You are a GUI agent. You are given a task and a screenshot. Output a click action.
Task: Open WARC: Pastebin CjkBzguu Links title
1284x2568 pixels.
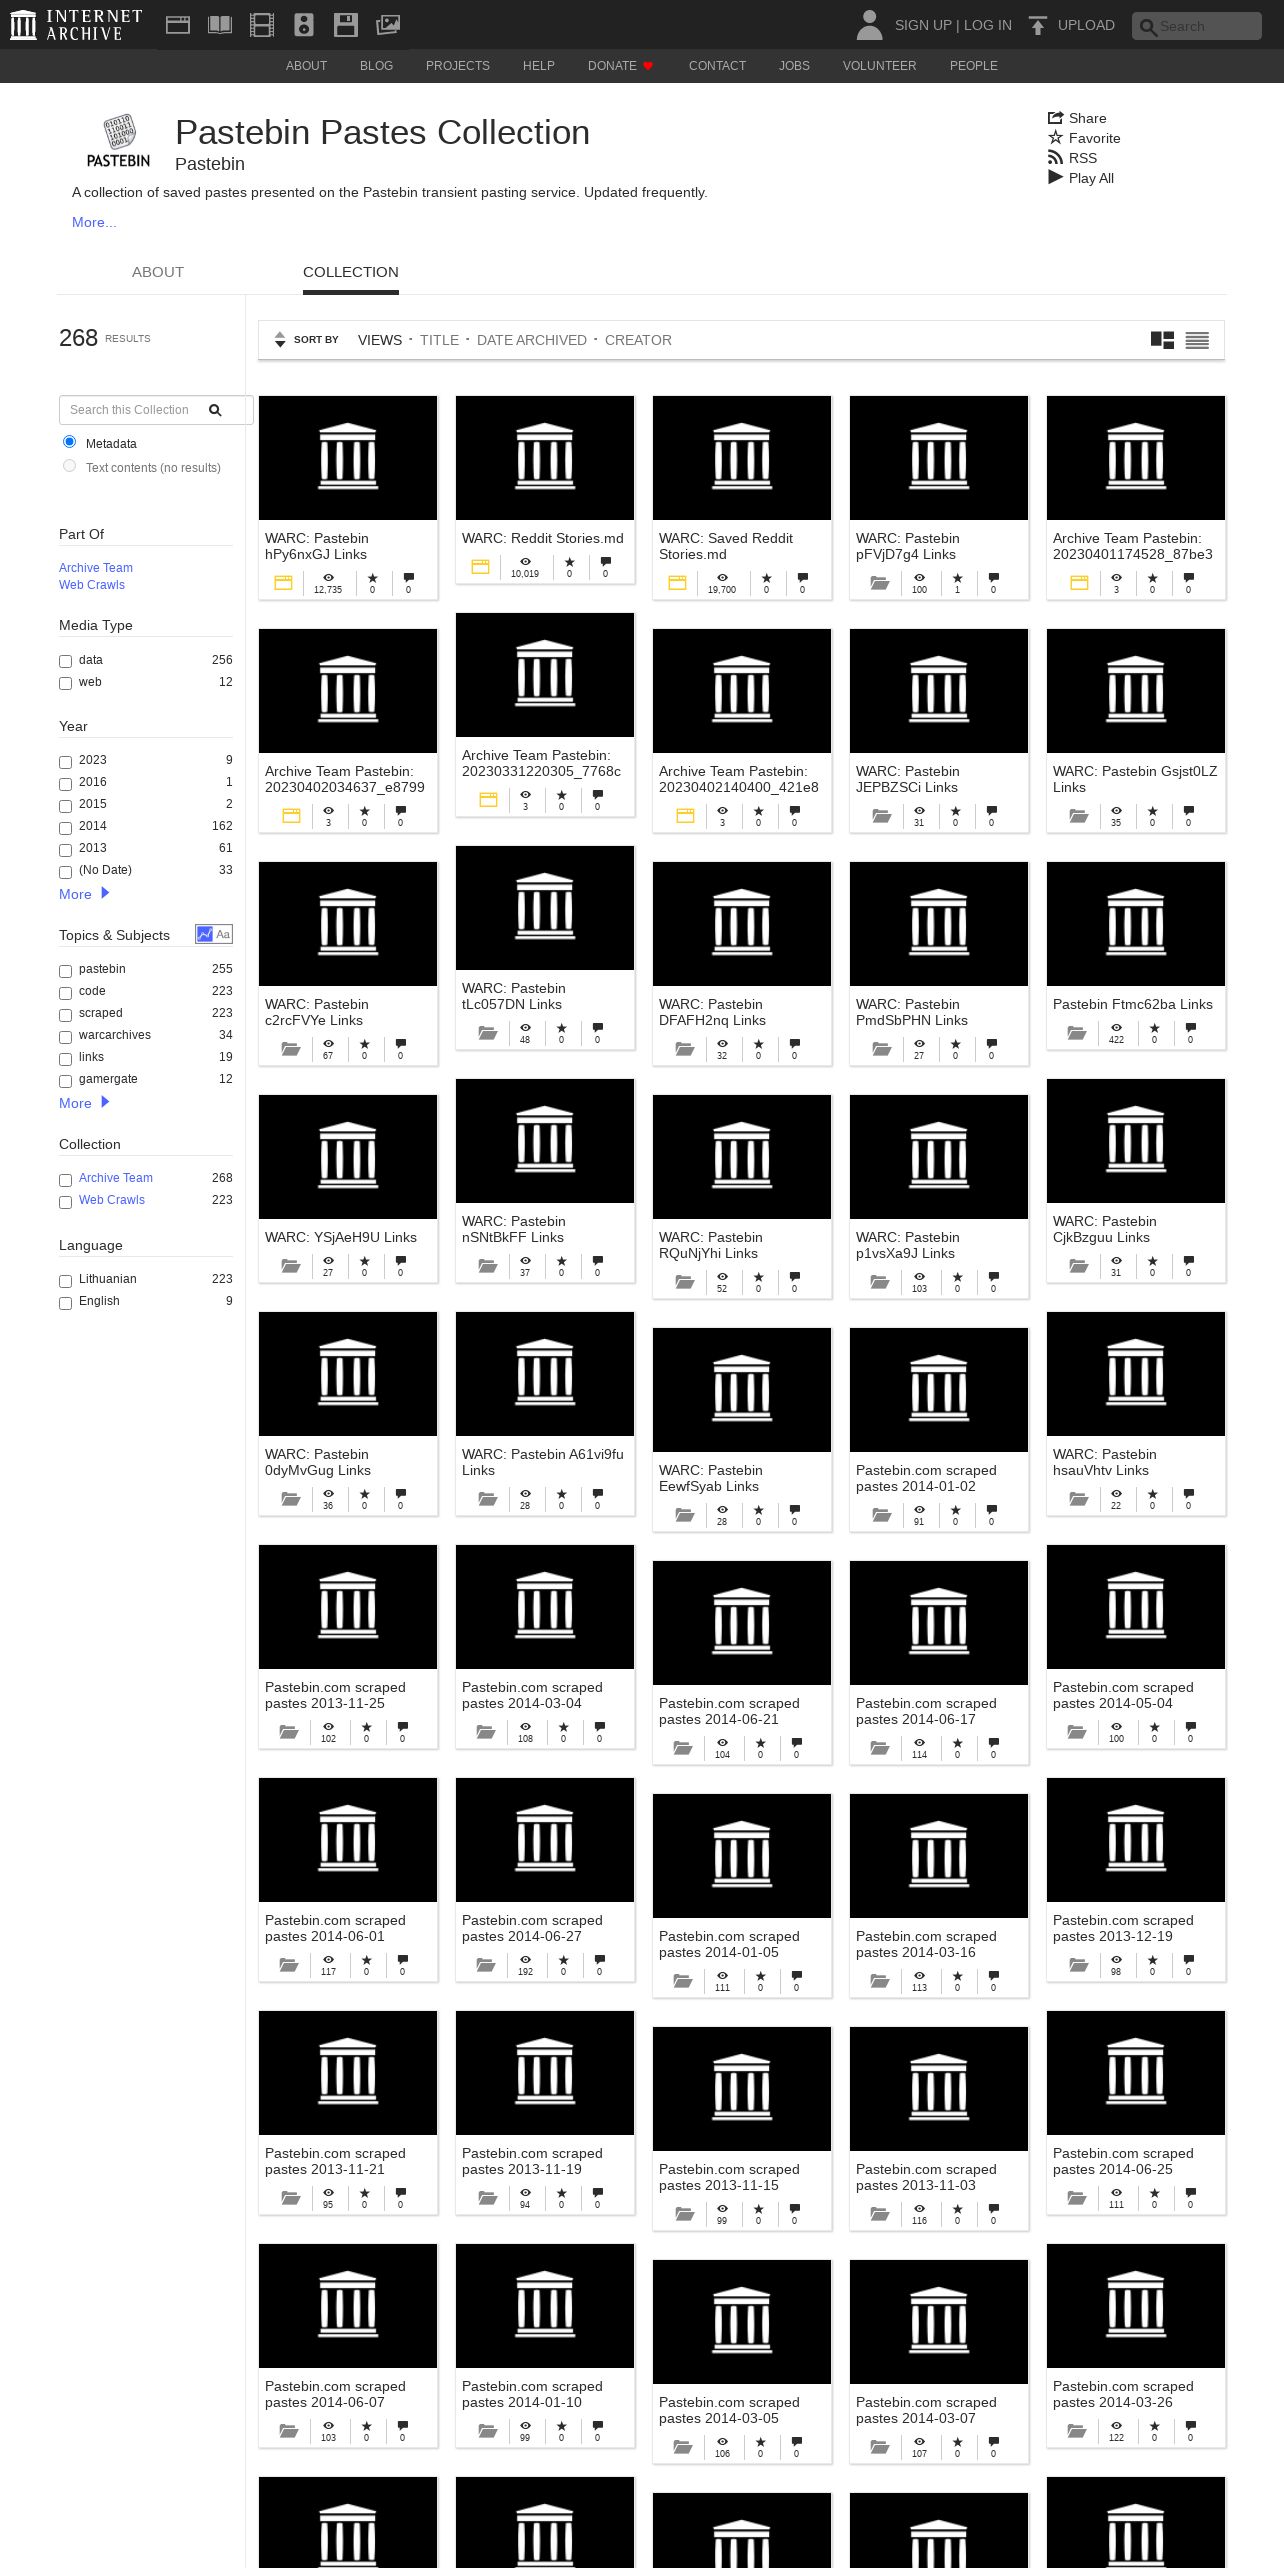click(1104, 1229)
